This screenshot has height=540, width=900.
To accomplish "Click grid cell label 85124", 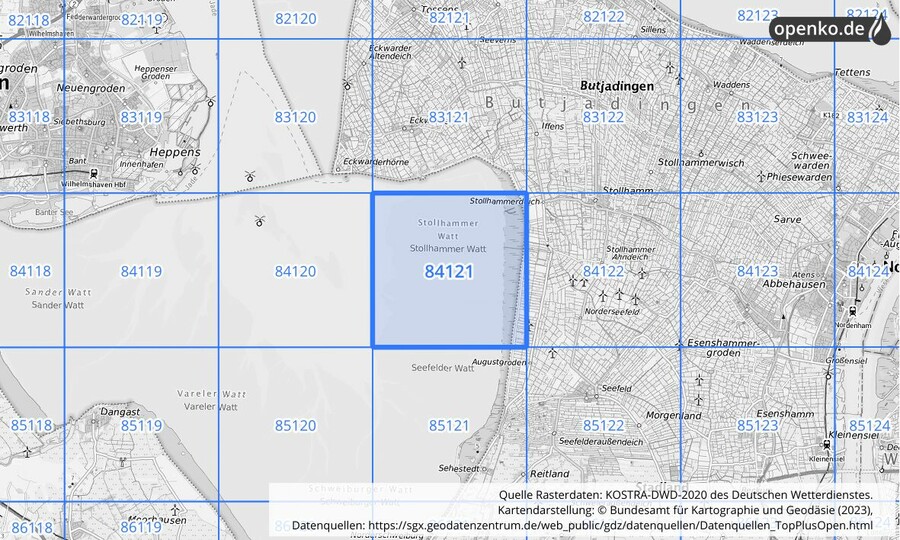I will [x=869, y=426].
